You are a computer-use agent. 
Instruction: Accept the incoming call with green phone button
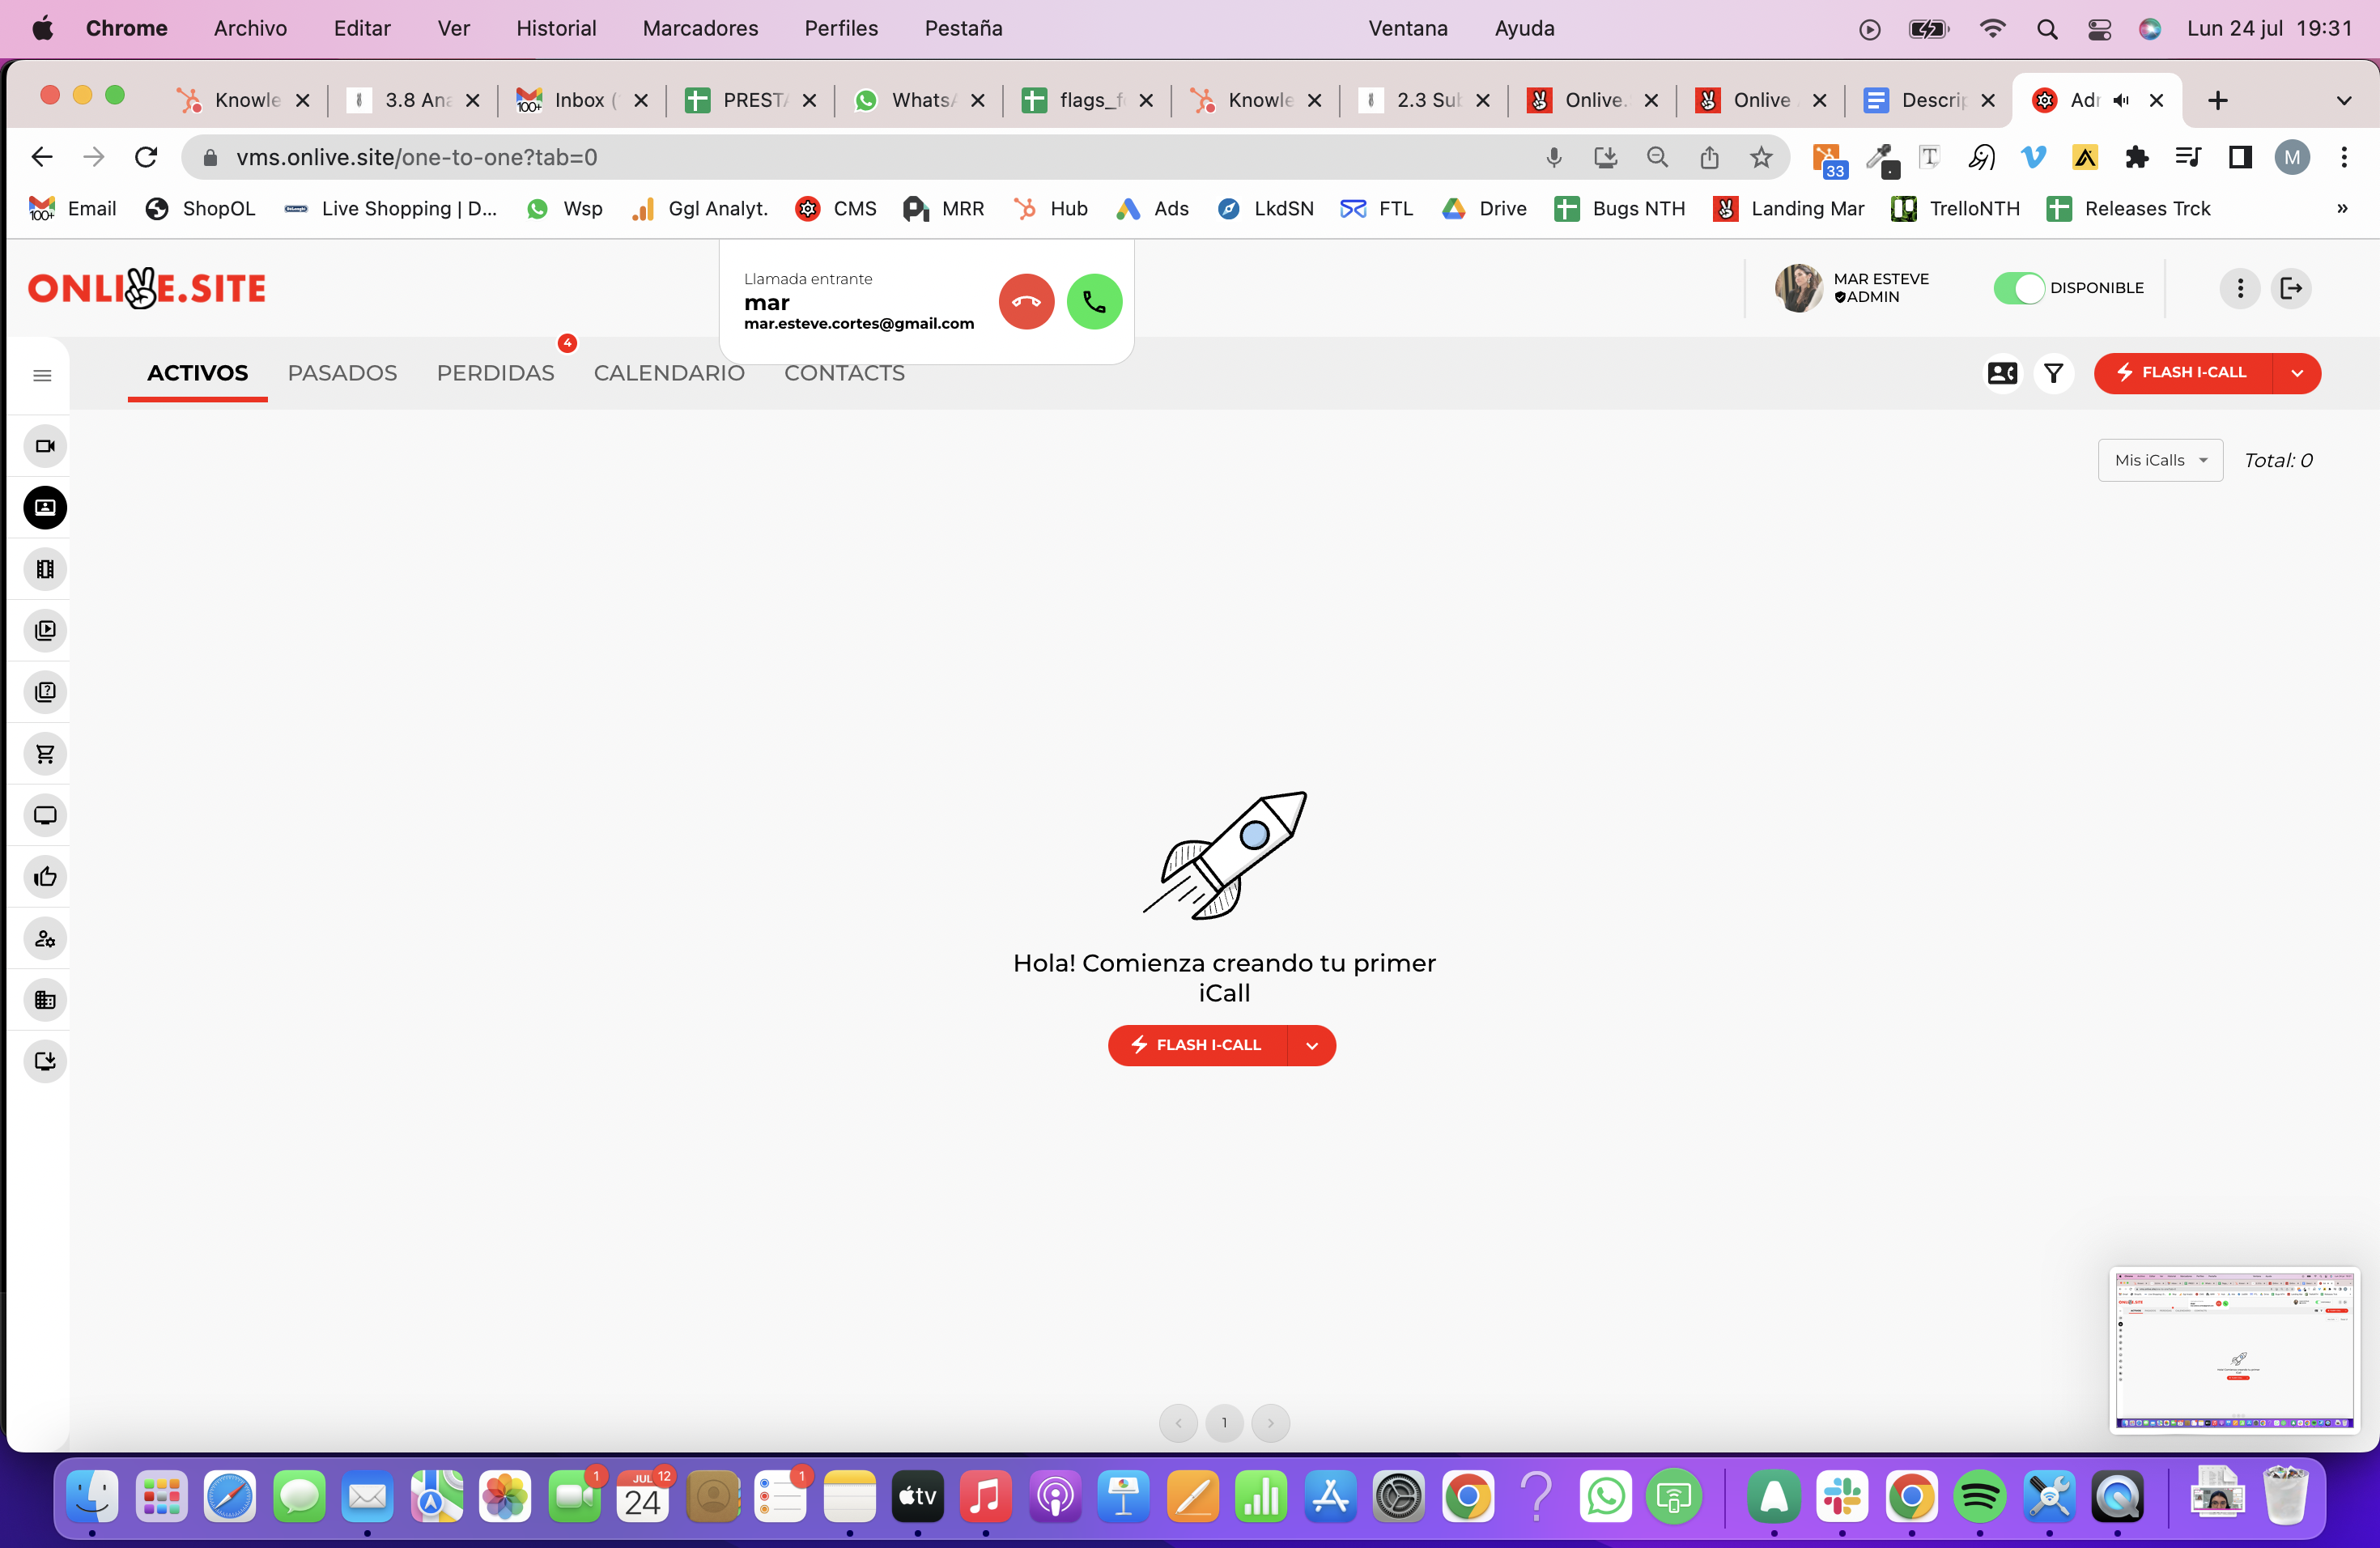pos(1094,302)
